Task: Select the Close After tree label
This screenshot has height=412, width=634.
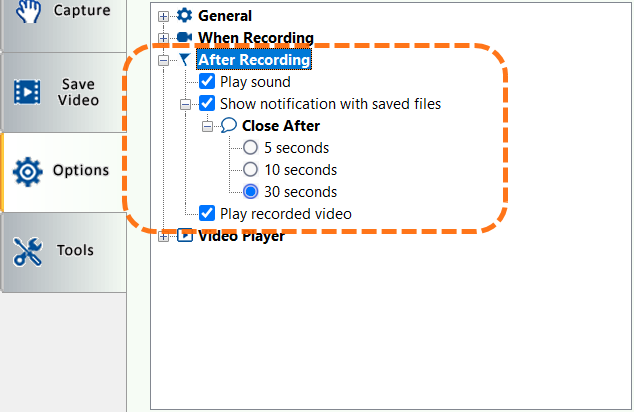Action: (x=281, y=126)
